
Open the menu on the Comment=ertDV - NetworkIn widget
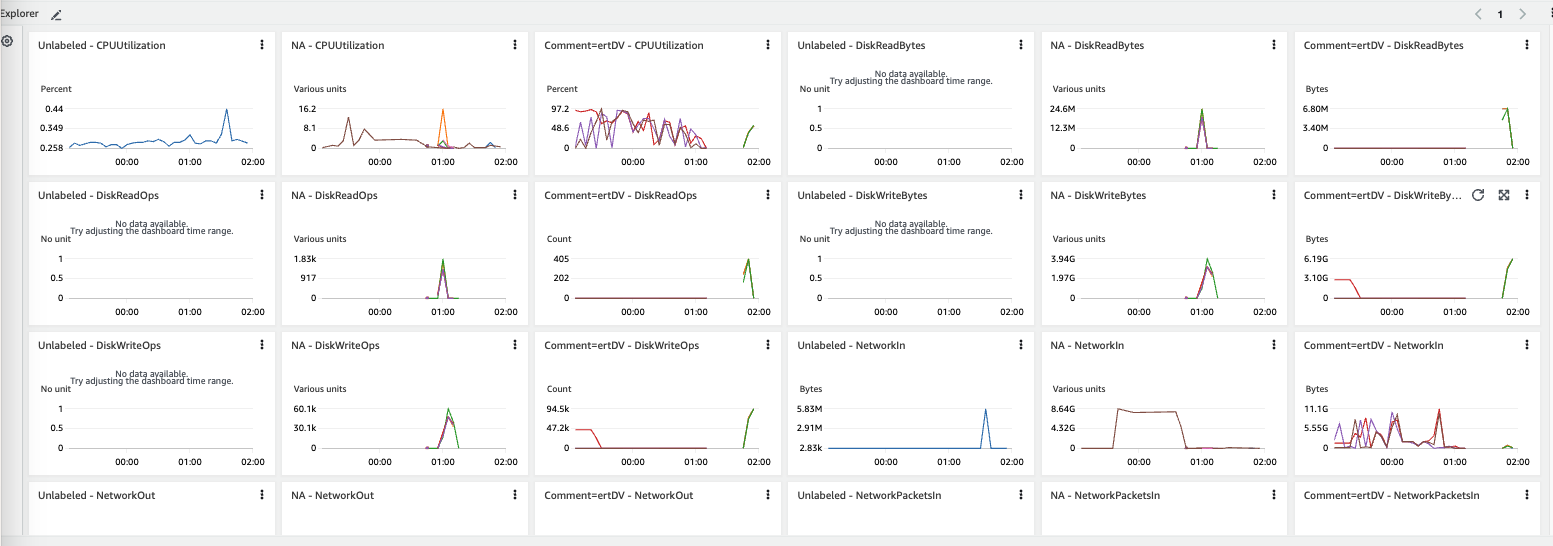tap(1527, 345)
